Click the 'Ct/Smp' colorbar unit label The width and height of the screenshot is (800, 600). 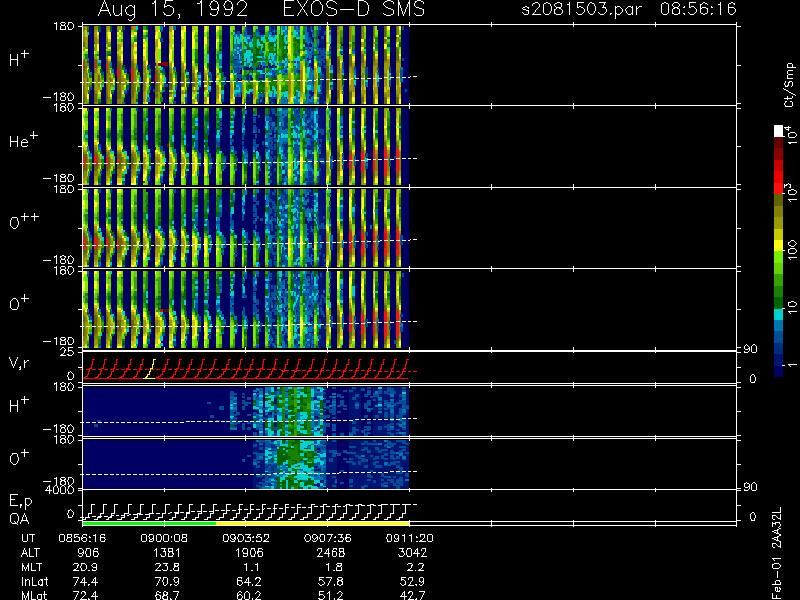789,85
